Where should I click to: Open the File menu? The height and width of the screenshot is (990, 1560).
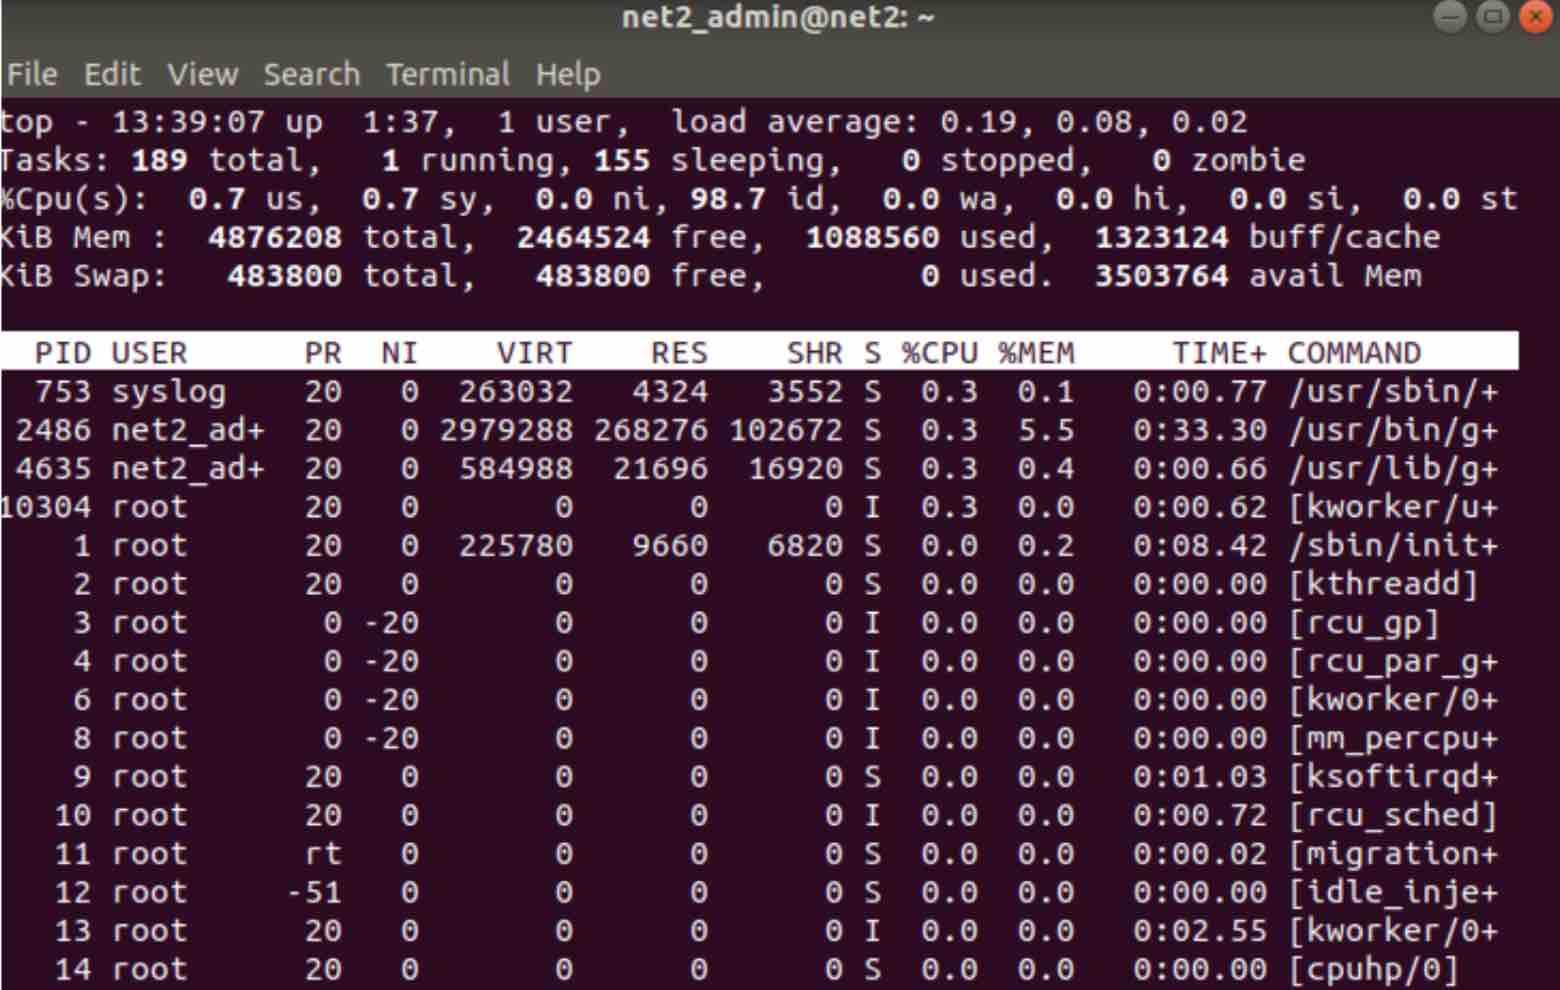pyautogui.click(x=32, y=75)
